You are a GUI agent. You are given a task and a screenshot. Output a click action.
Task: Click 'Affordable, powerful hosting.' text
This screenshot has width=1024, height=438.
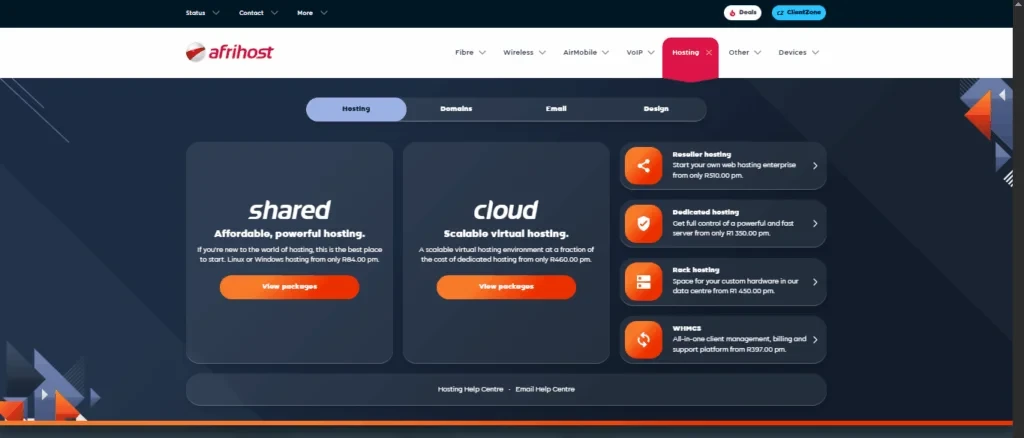pos(289,234)
